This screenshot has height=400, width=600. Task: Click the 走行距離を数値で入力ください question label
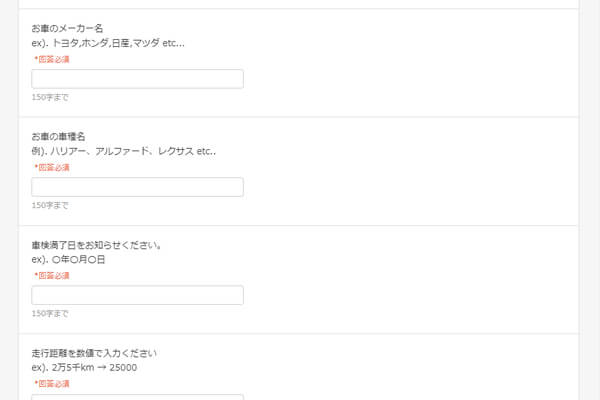click(x=94, y=353)
